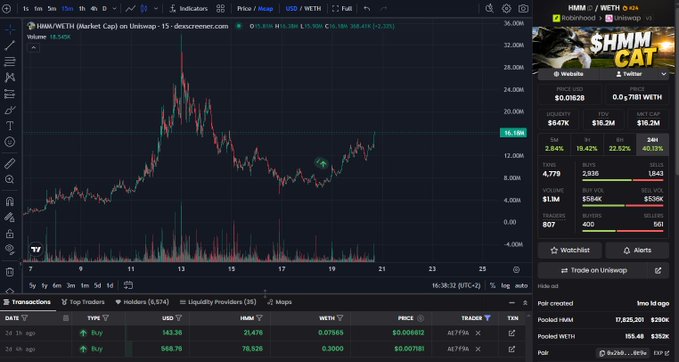The width and height of the screenshot is (679, 362).
Task: Open the emoji icons tool
Action: (10, 142)
